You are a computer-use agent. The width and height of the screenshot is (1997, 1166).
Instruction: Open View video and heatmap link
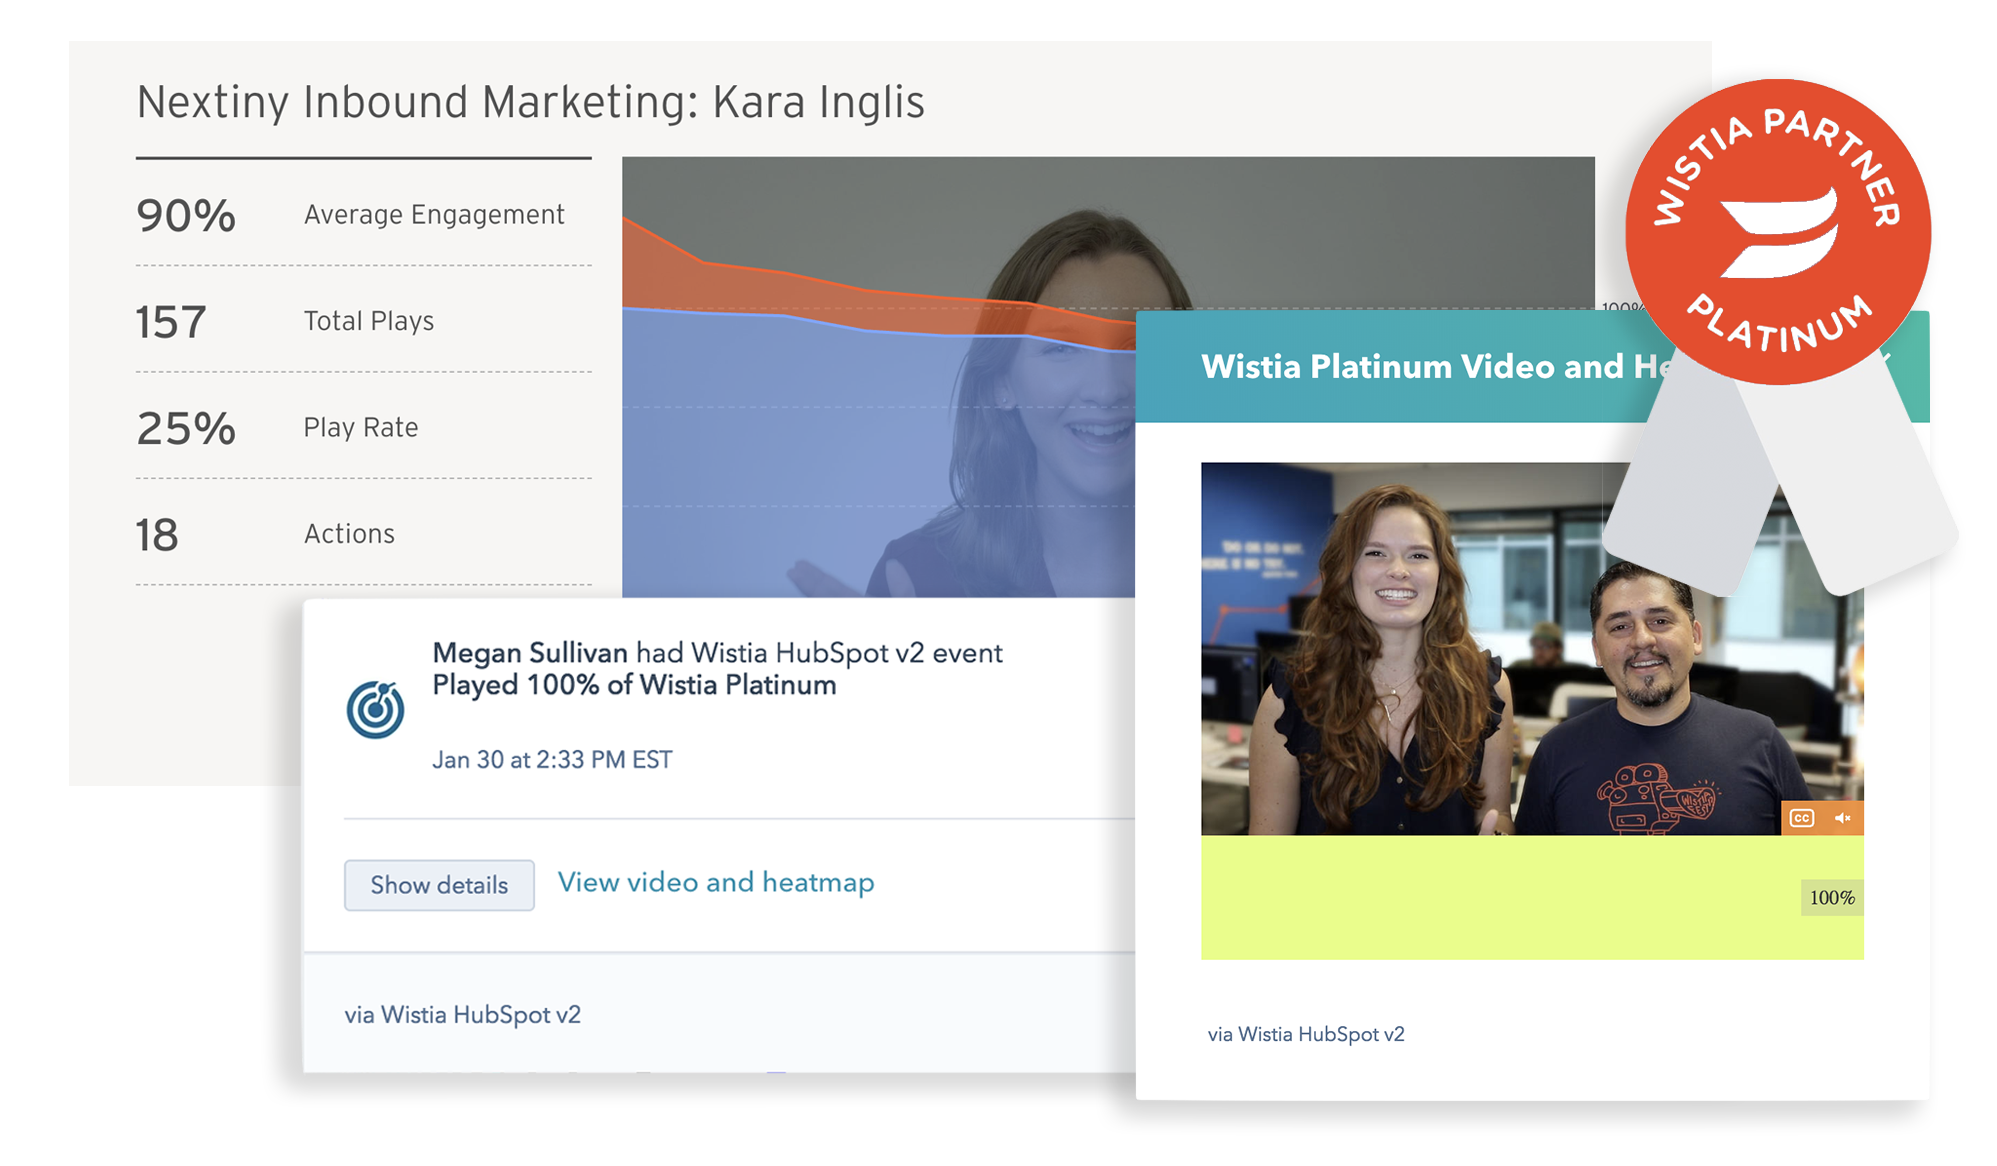pyautogui.click(x=716, y=882)
